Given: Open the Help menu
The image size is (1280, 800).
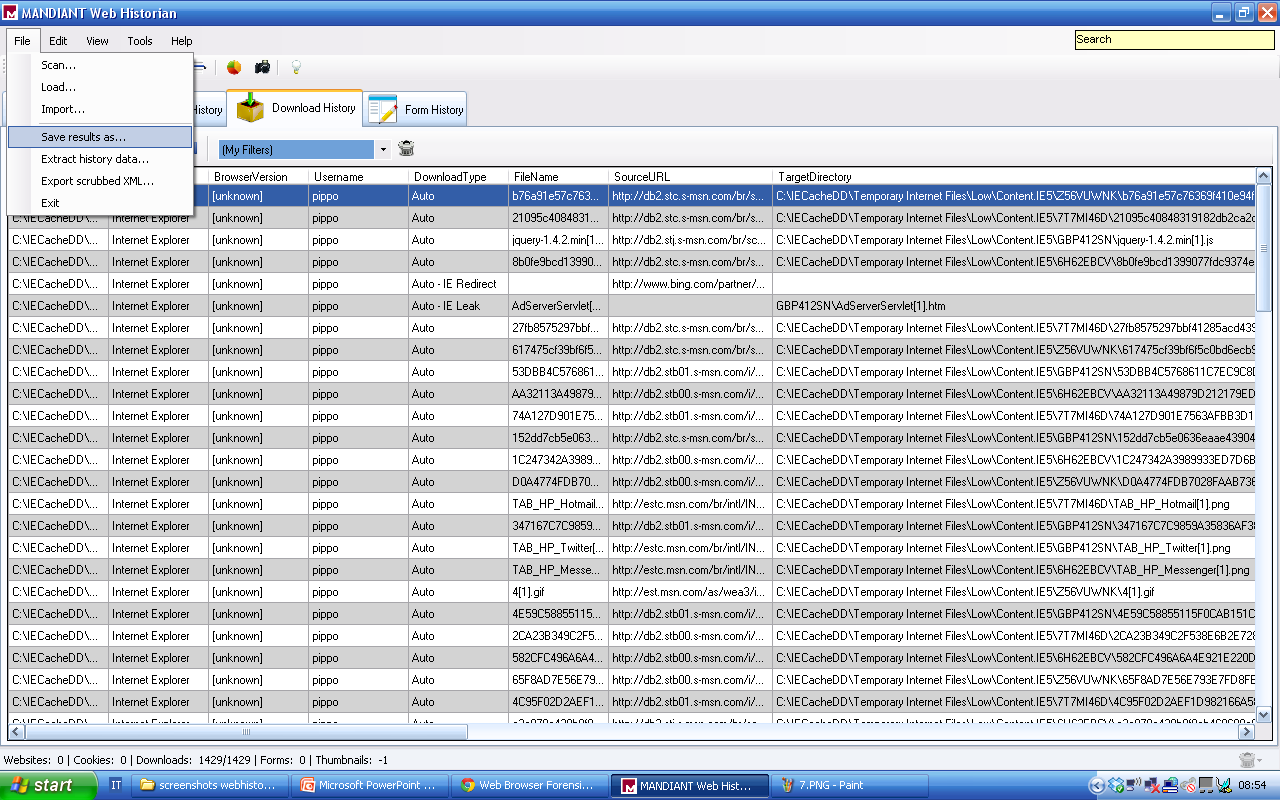Looking at the screenshot, I should pos(181,41).
